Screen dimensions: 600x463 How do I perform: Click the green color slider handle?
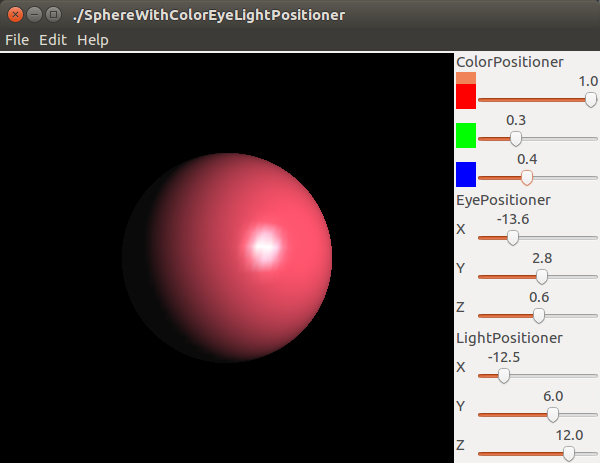tap(516, 139)
